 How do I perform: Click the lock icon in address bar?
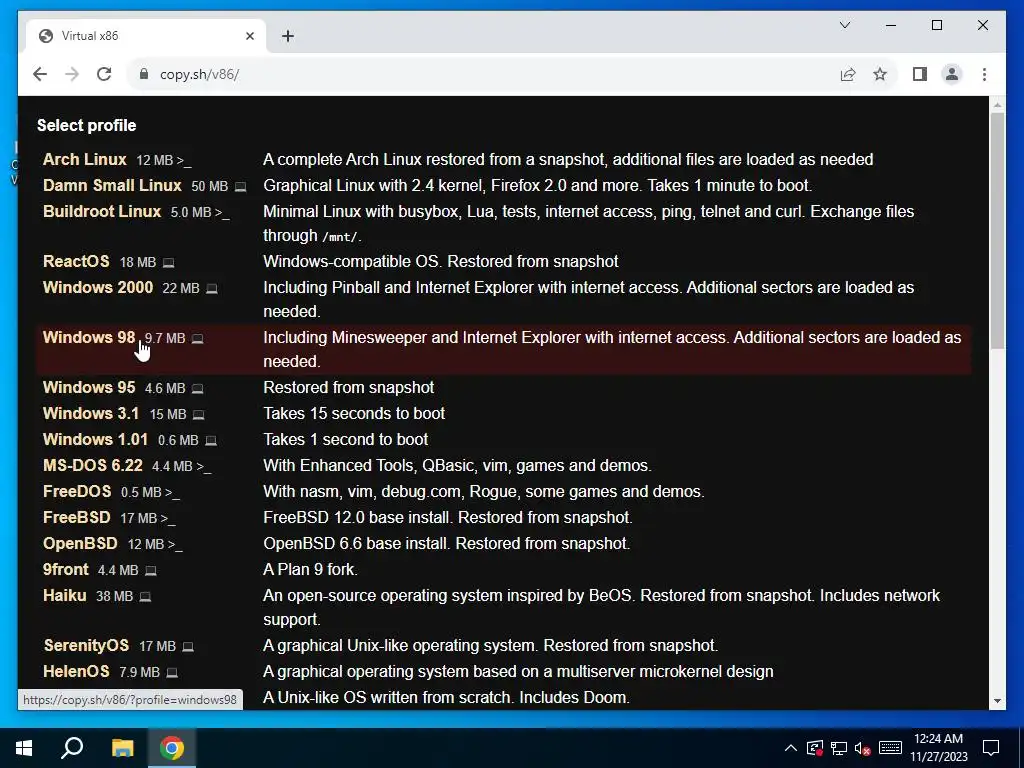pyautogui.click(x=144, y=74)
